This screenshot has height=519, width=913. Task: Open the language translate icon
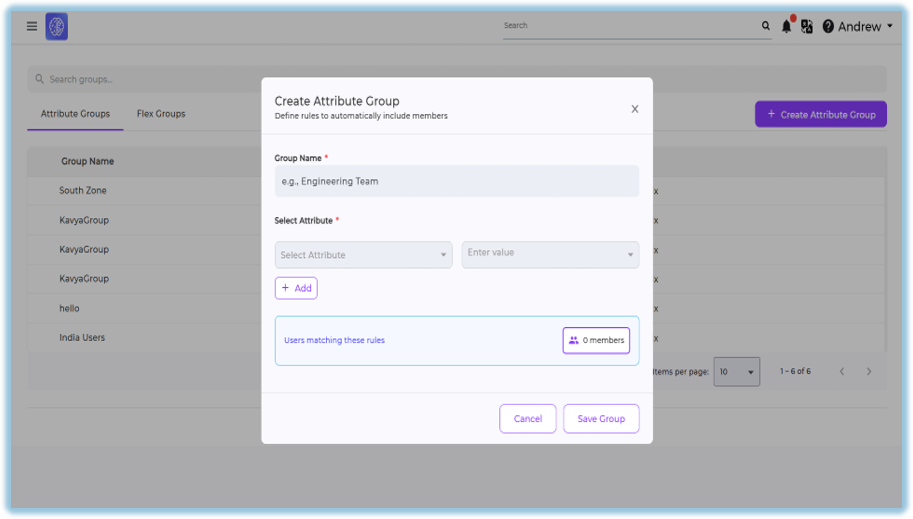[x=807, y=26]
